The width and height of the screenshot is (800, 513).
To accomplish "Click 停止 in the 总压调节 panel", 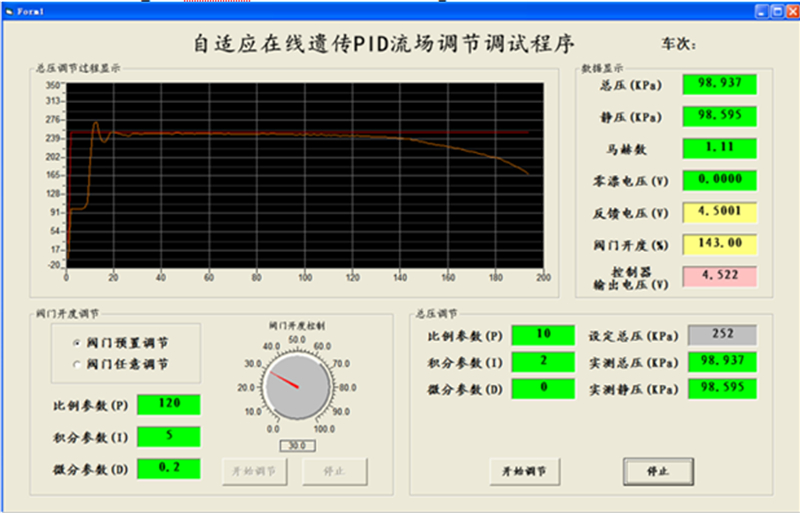I will [x=658, y=470].
